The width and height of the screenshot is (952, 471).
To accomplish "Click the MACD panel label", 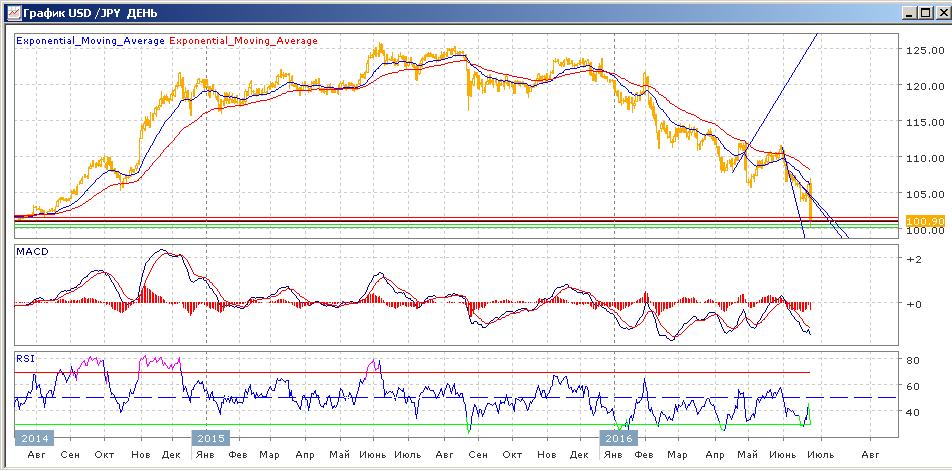I will pyautogui.click(x=31, y=251).
